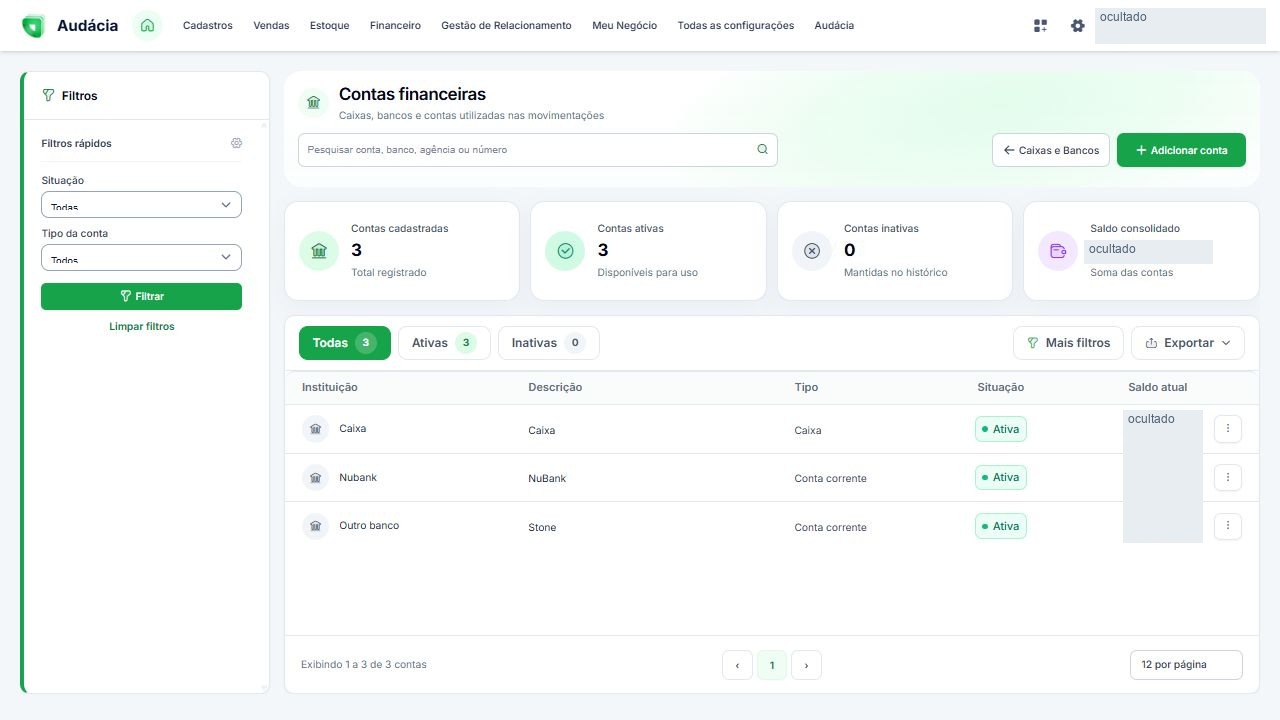
Task: Switch to the Ativas tab
Action: point(444,343)
